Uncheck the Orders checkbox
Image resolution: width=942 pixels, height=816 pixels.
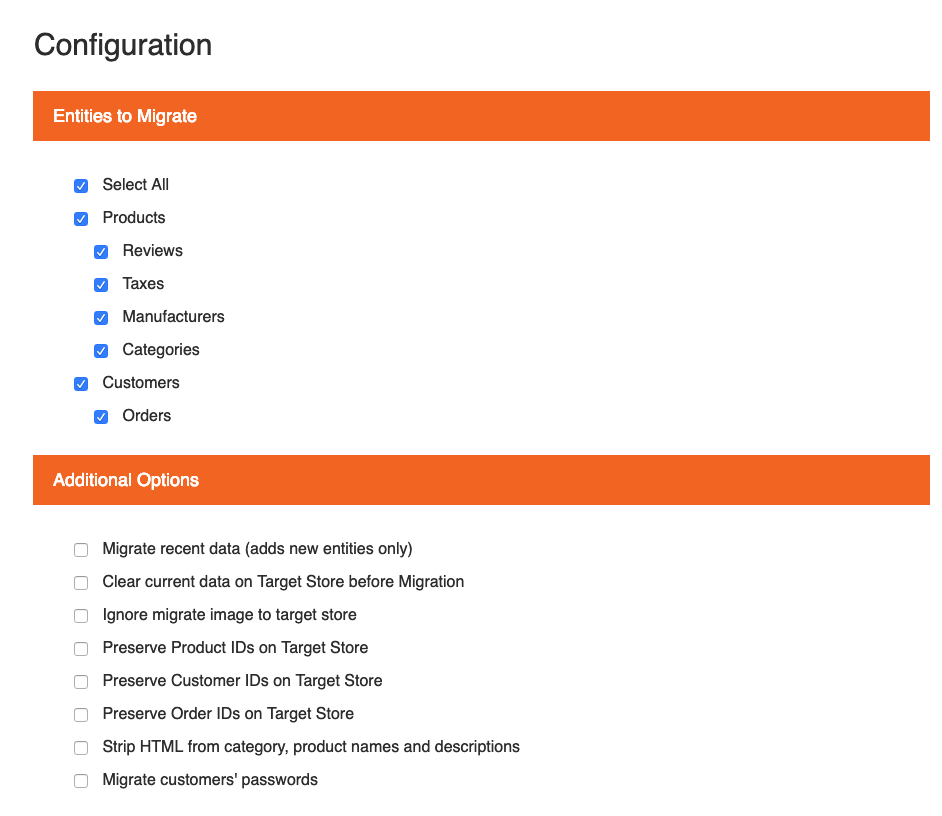tap(101, 417)
